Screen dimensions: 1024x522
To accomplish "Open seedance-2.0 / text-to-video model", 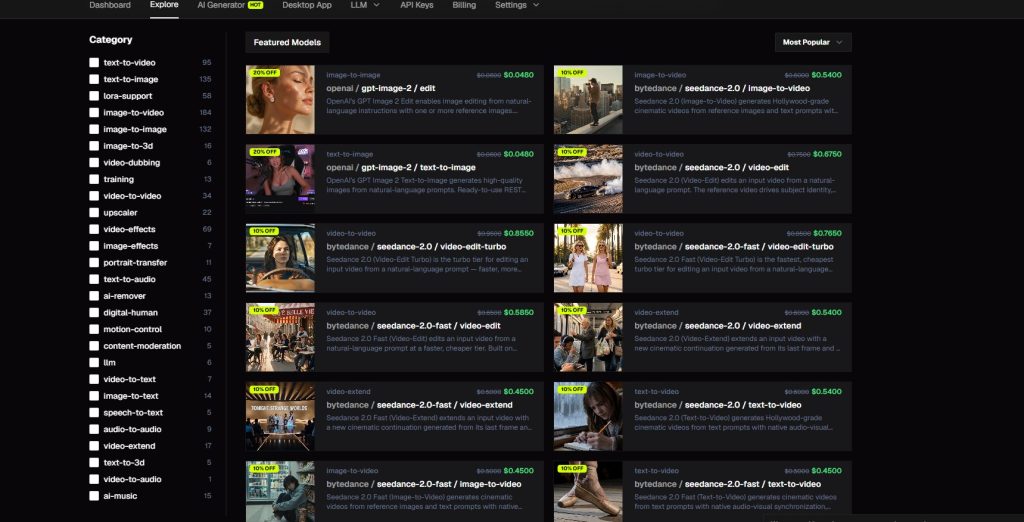I will [x=703, y=416].
